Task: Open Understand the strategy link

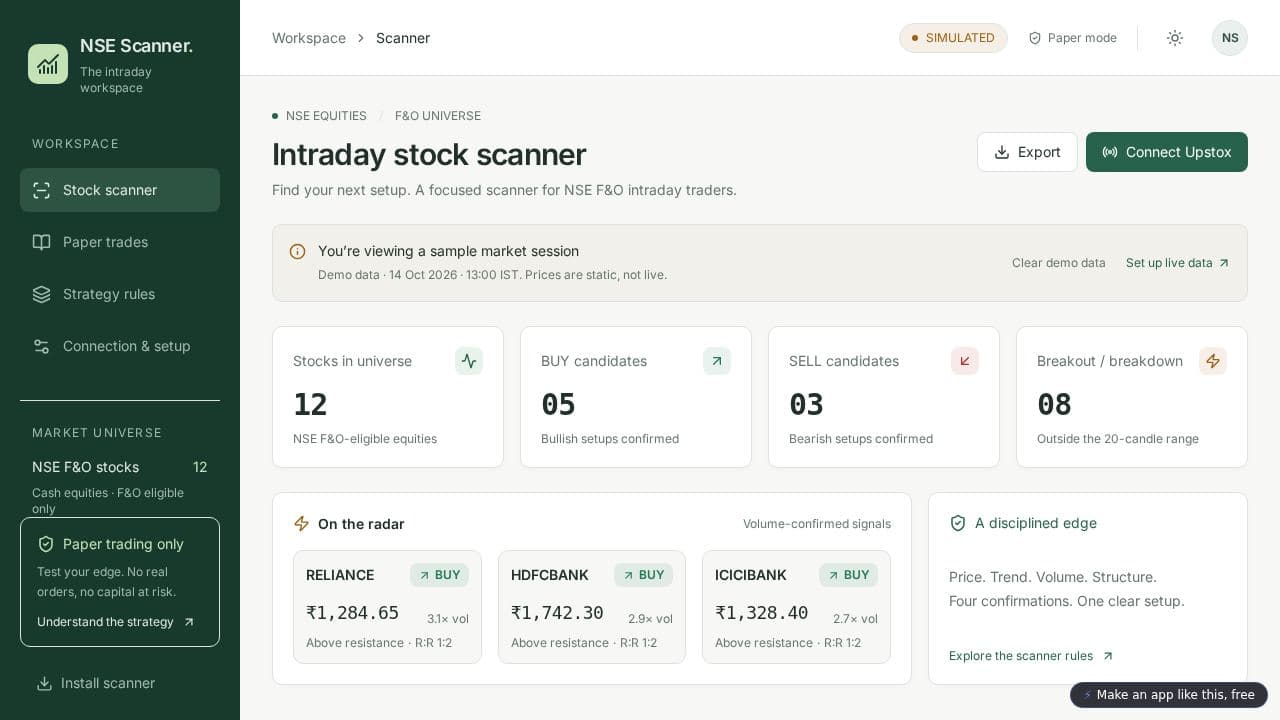Action: pyautogui.click(x=116, y=622)
